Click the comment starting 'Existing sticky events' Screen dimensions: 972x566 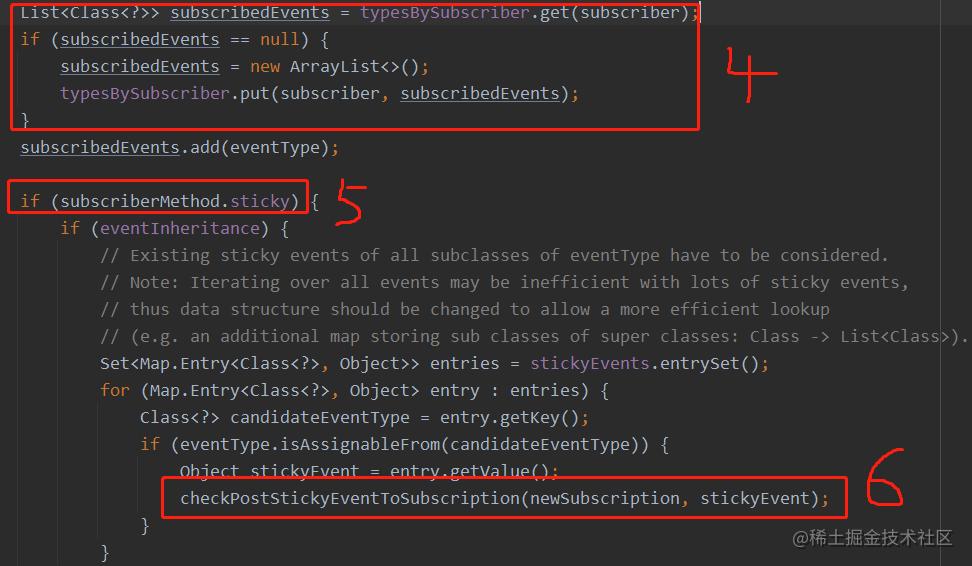pos(494,255)
